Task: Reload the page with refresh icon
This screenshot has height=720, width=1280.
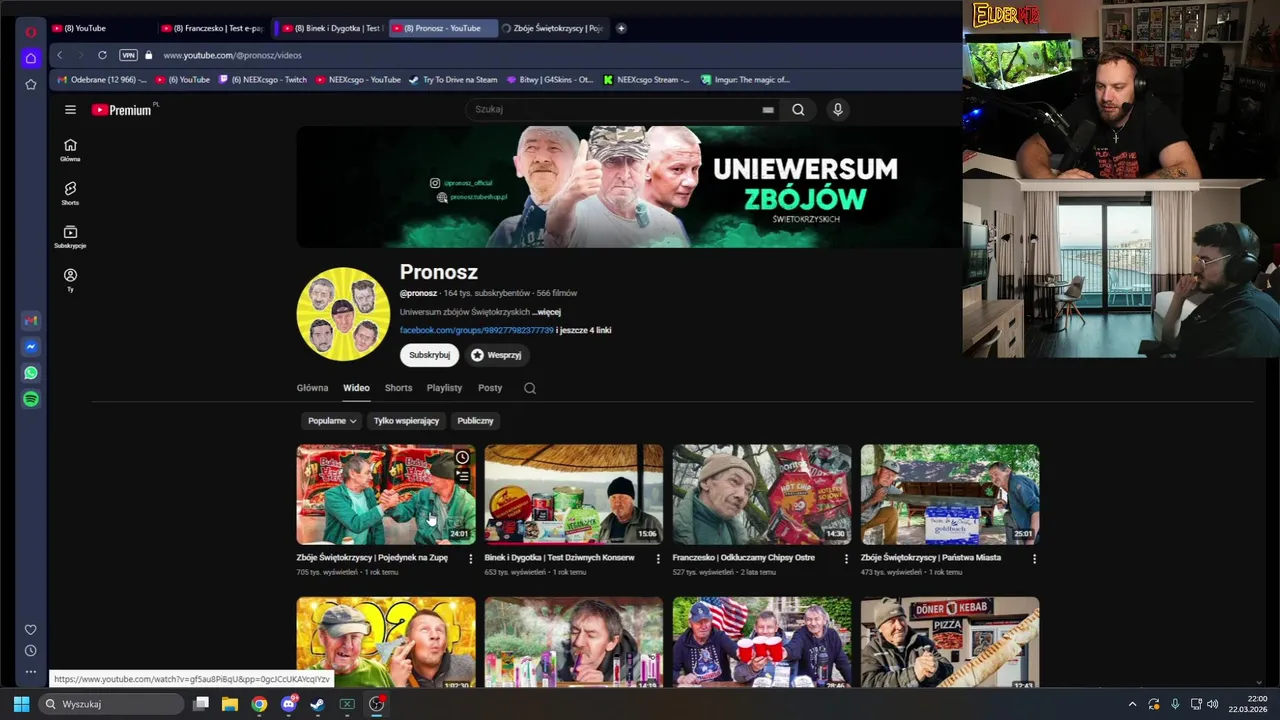Action: point(102,55)
